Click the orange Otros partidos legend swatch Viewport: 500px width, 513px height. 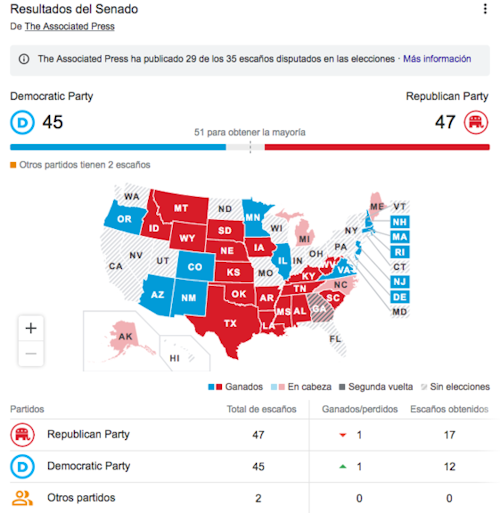click(13, 165)
